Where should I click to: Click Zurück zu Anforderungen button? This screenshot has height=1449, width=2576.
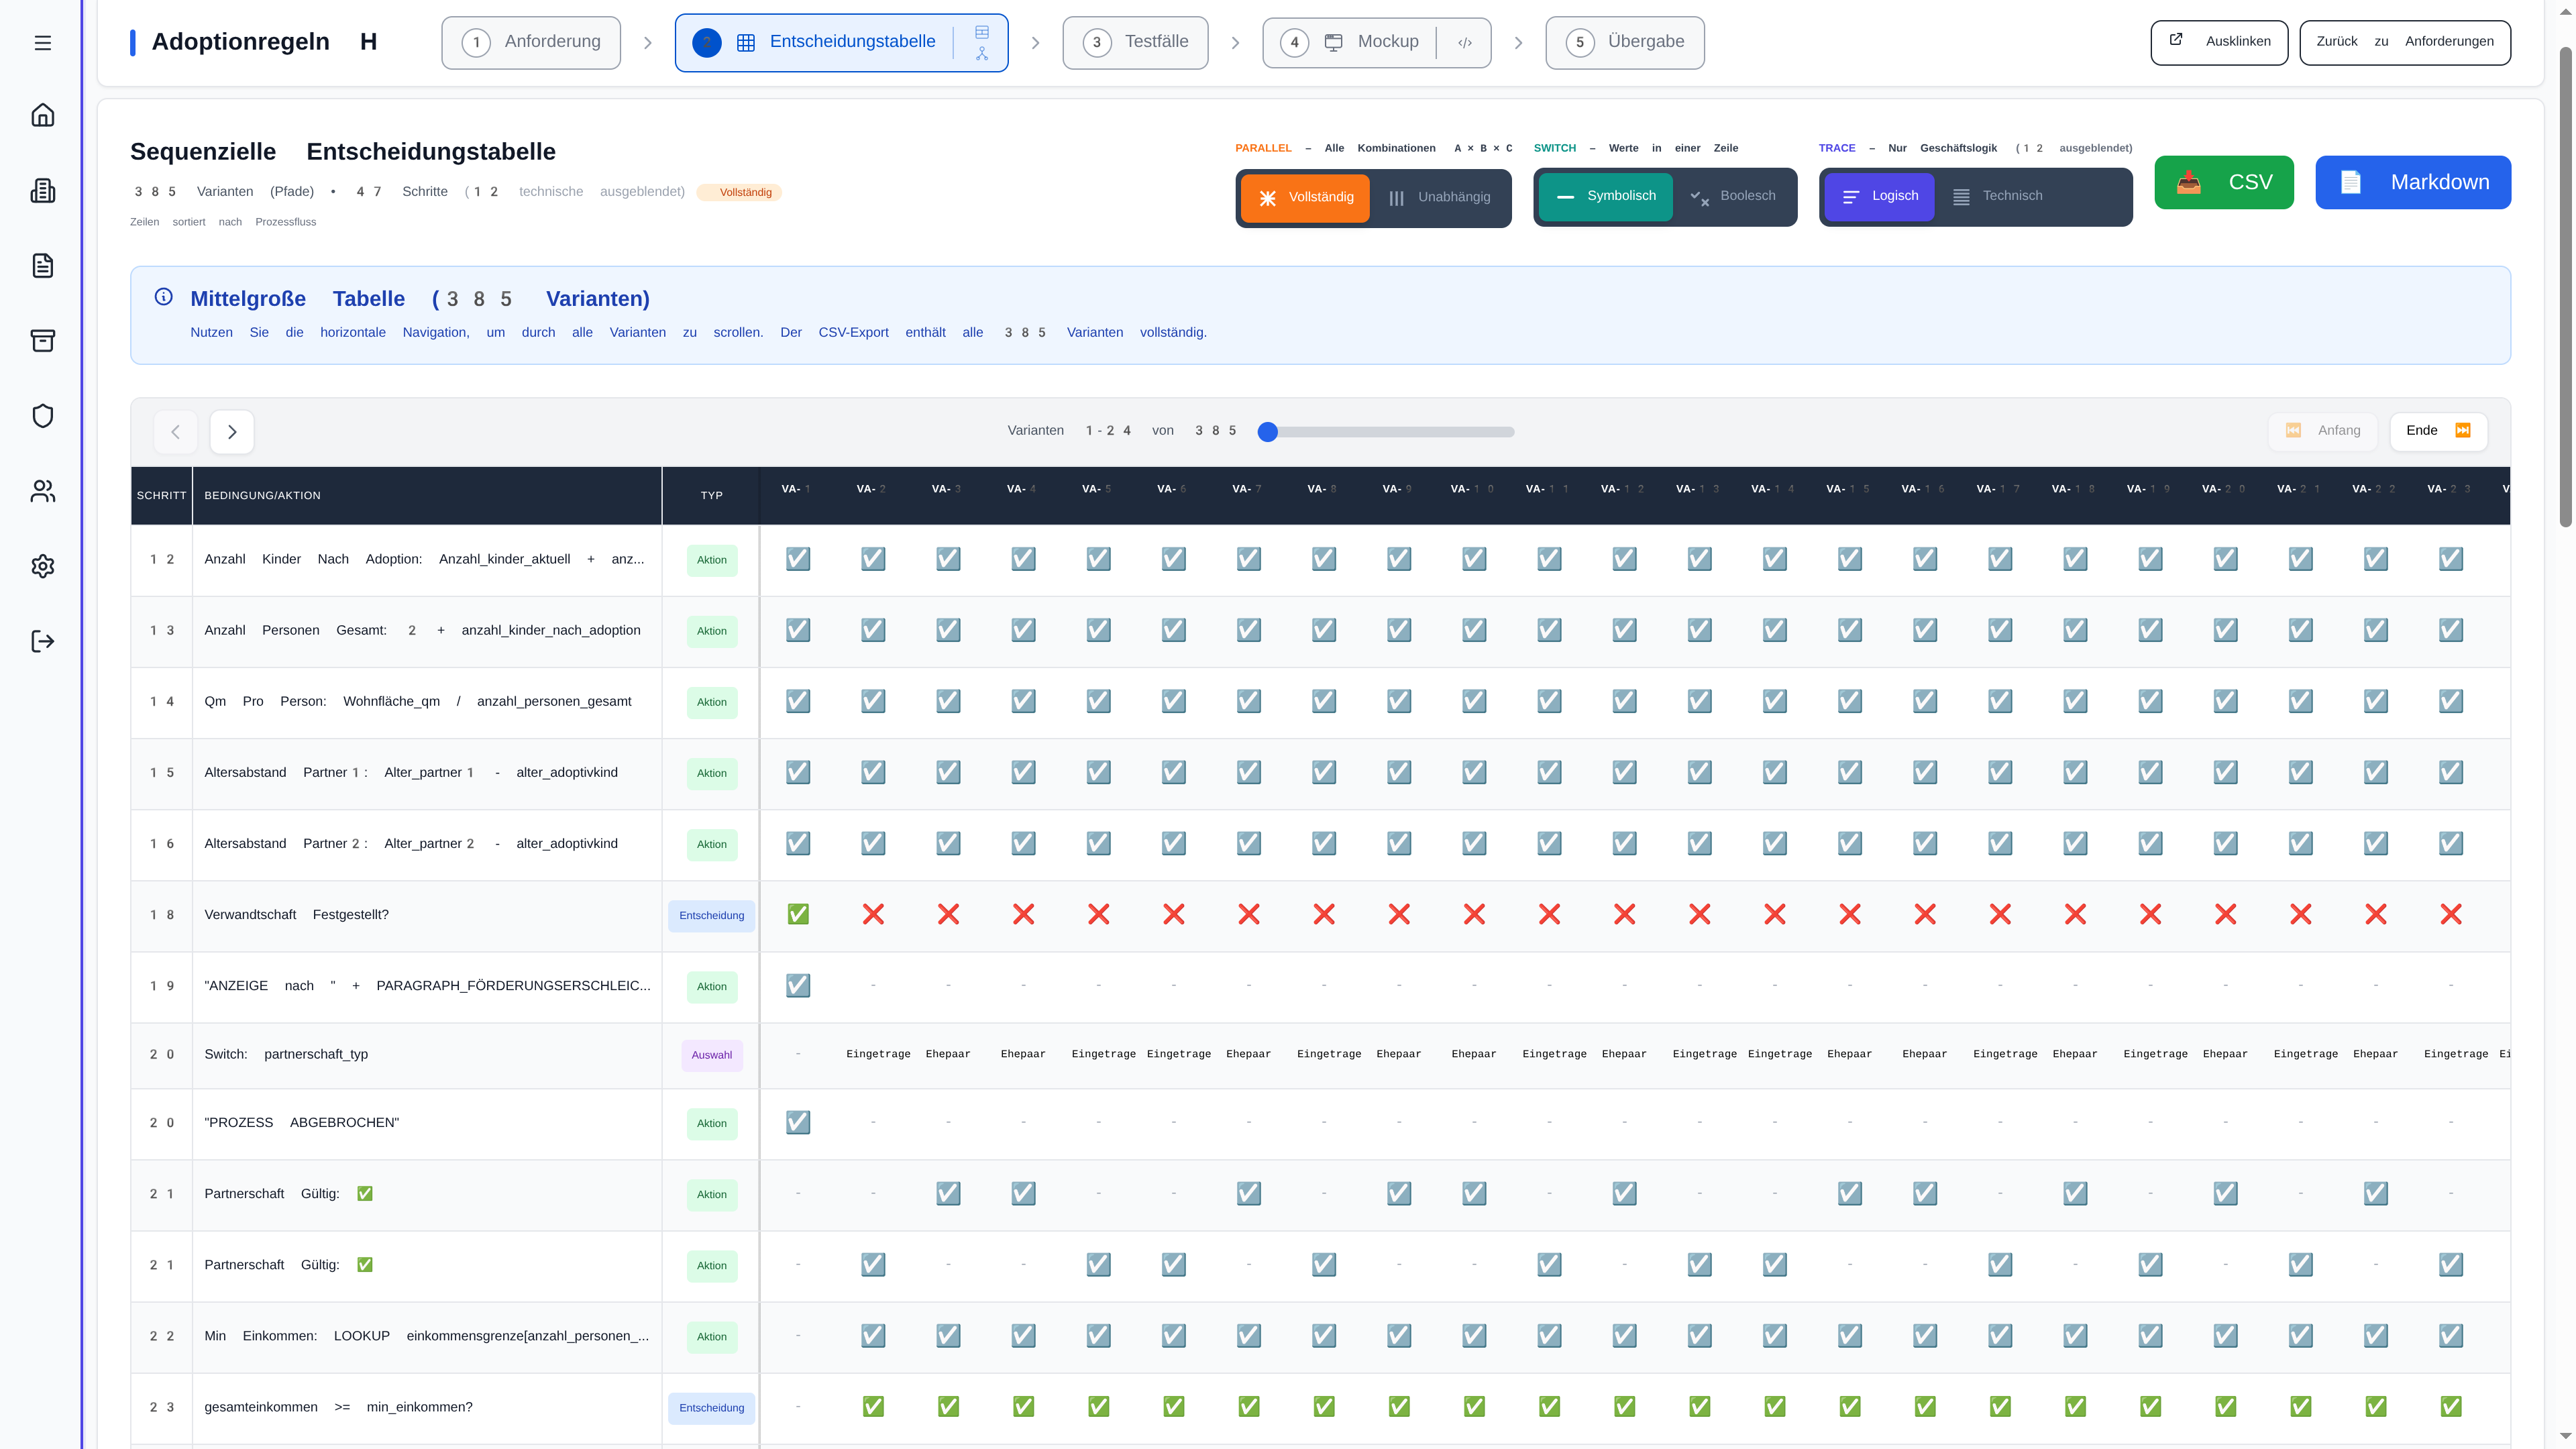(x=2404, y=42)
